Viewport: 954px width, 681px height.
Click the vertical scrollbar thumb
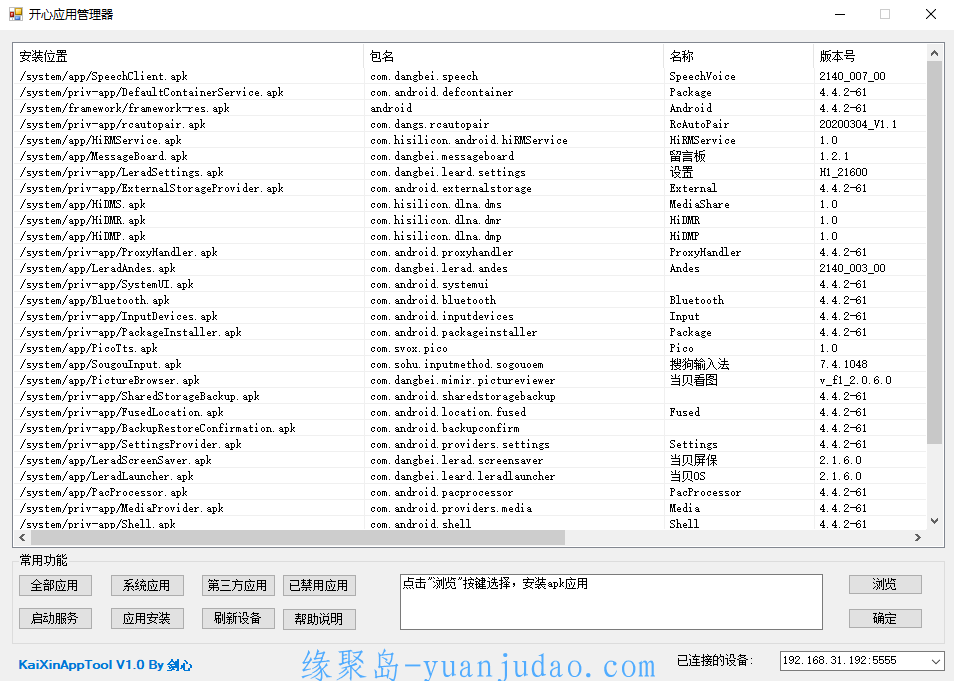[x=935, y=253]
